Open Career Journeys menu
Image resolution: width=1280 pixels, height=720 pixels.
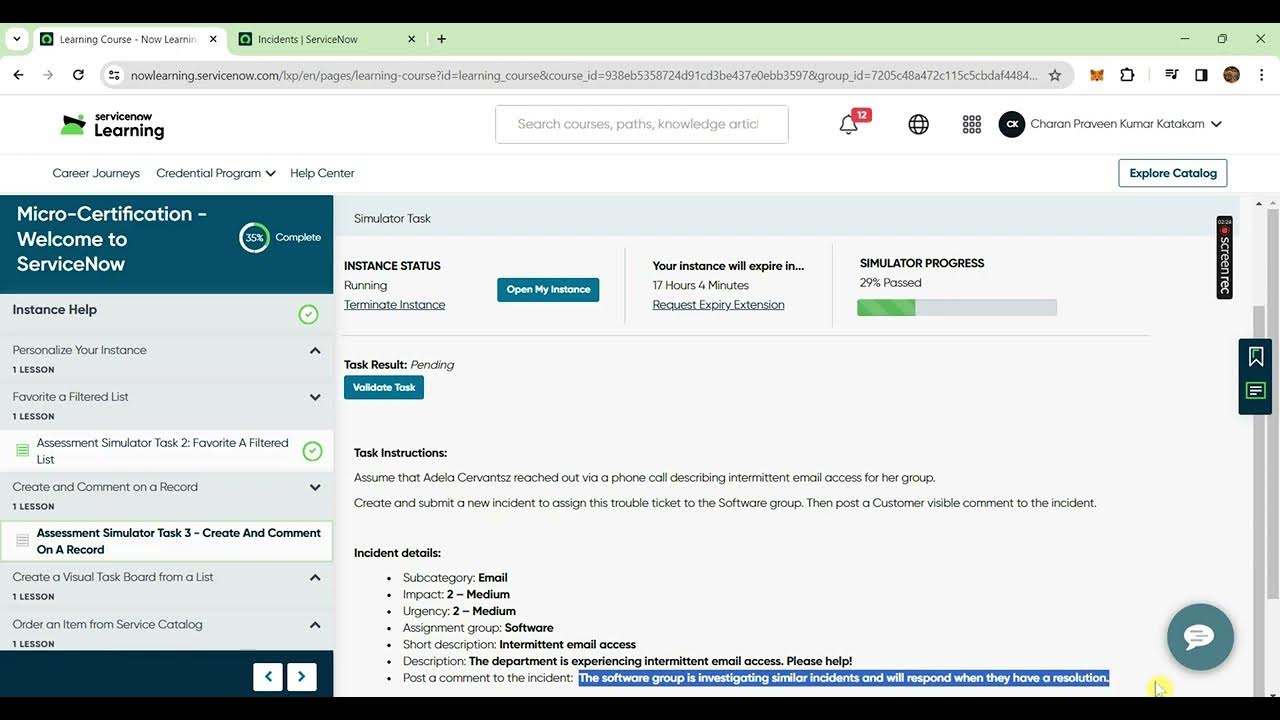tap(96, 173)
